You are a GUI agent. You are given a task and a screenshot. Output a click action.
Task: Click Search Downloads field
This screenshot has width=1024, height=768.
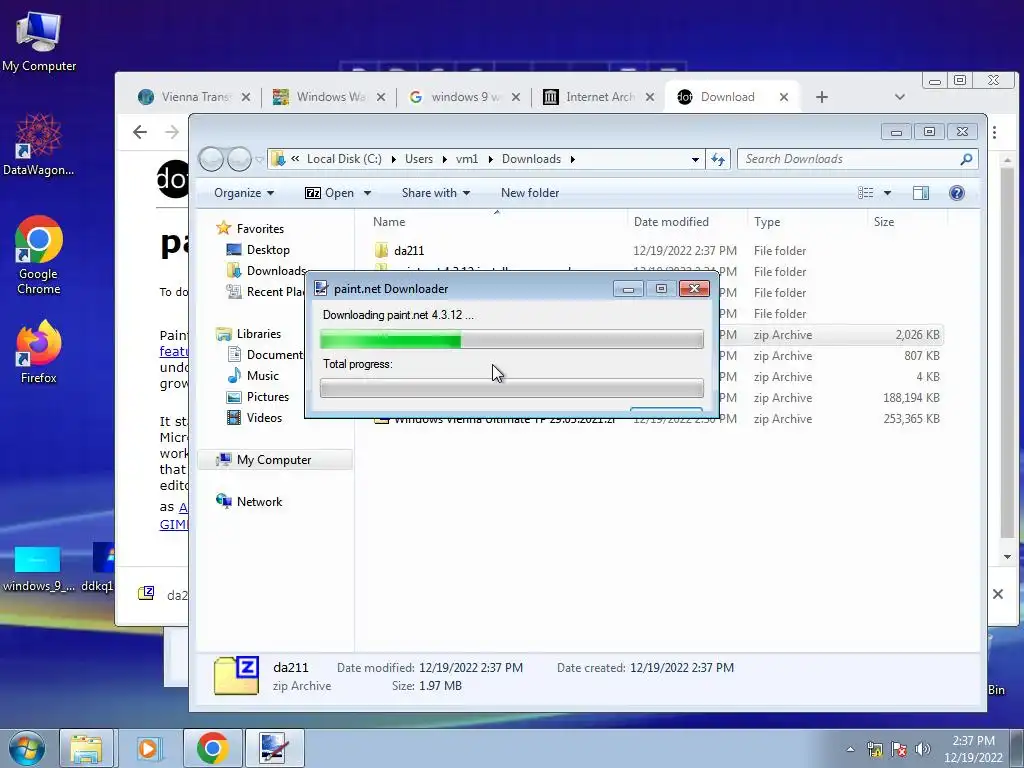[x=857, y=159]
